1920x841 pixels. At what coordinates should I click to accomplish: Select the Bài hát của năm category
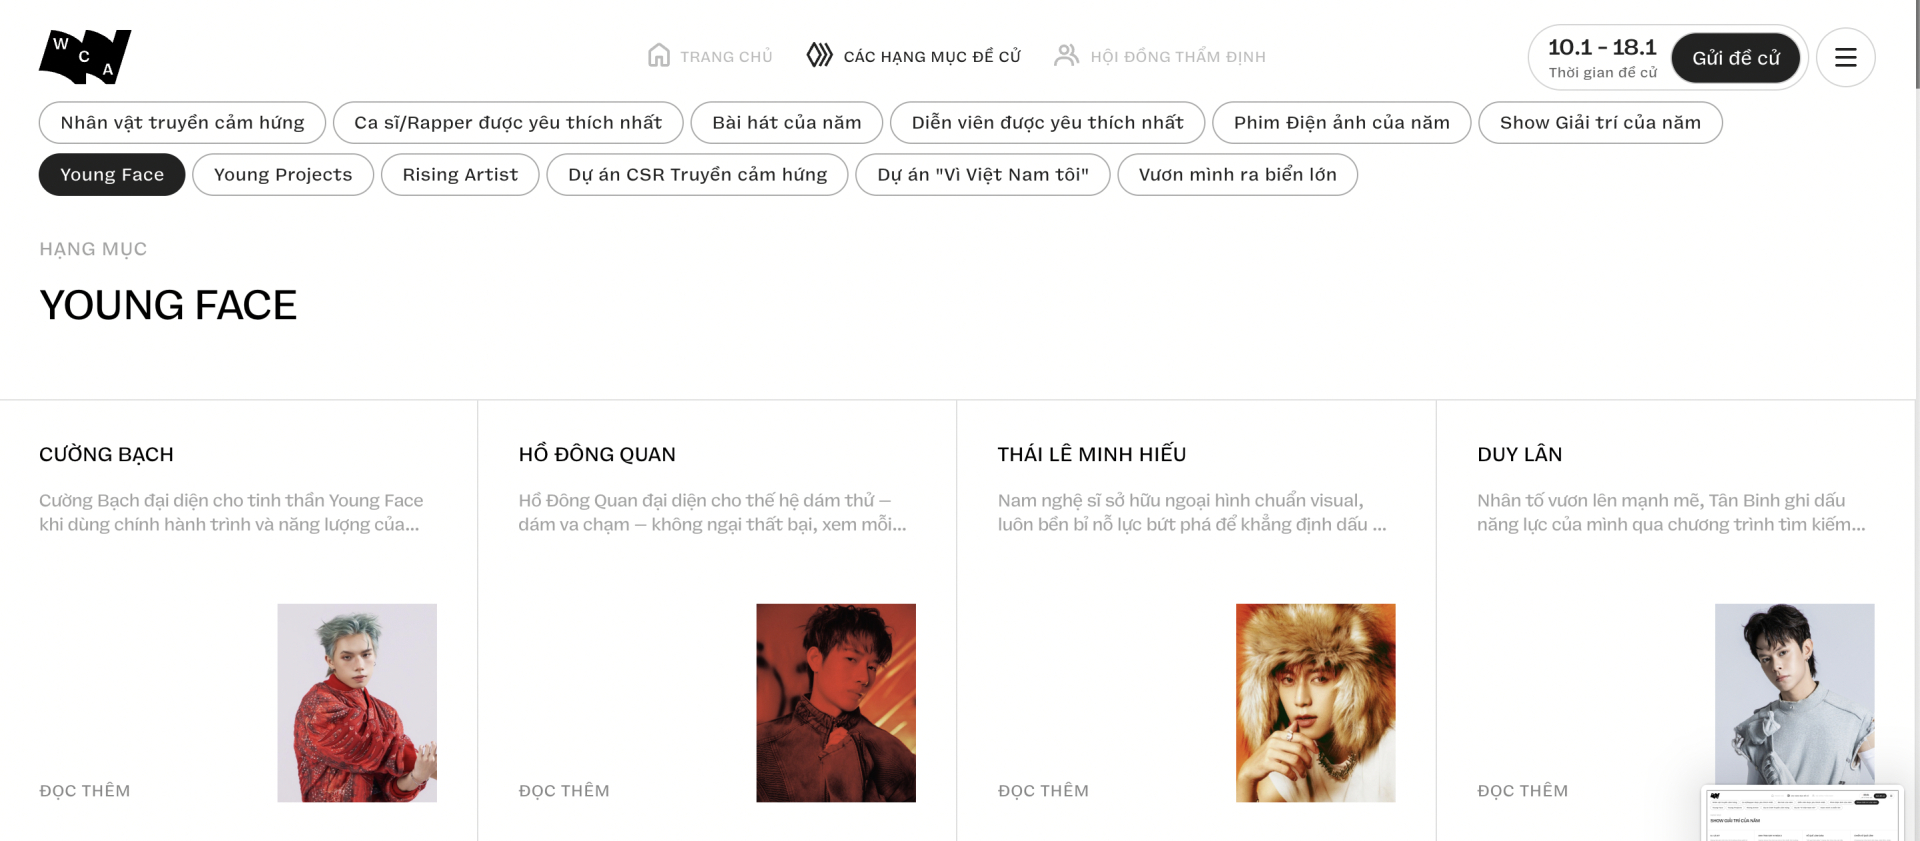point(786,123)
